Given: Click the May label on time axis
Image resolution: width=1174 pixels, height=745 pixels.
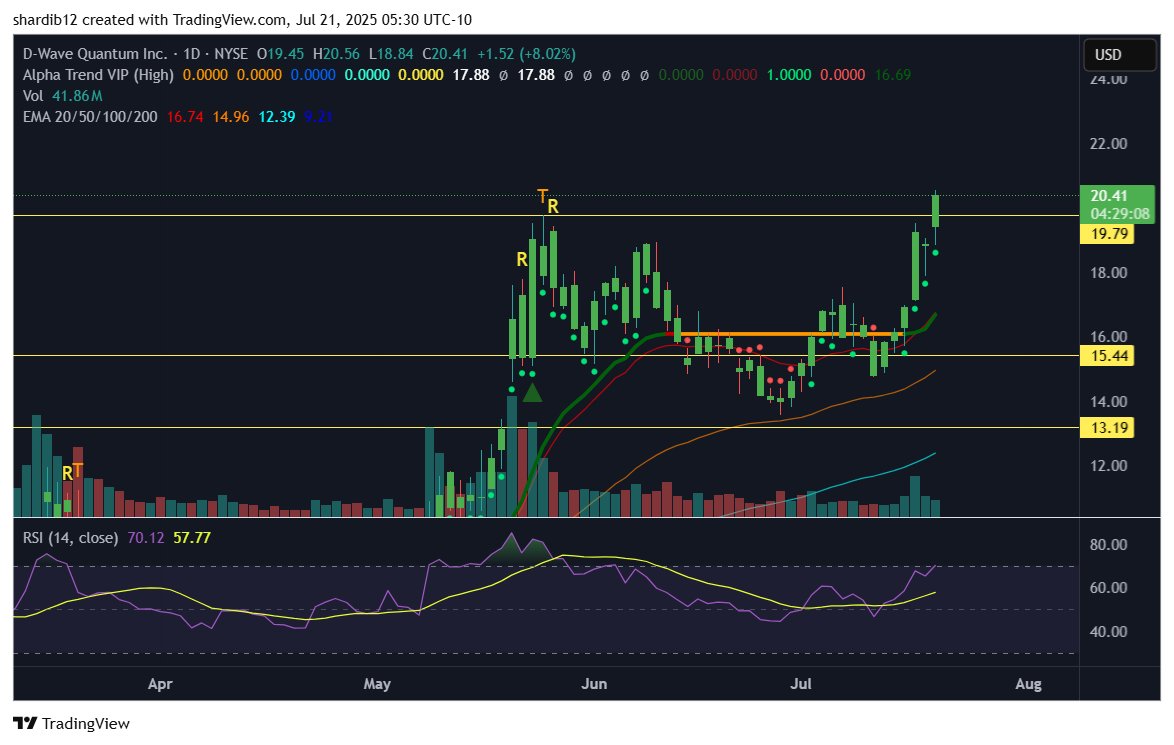Looking at the screenshot, I should point(377,684).
